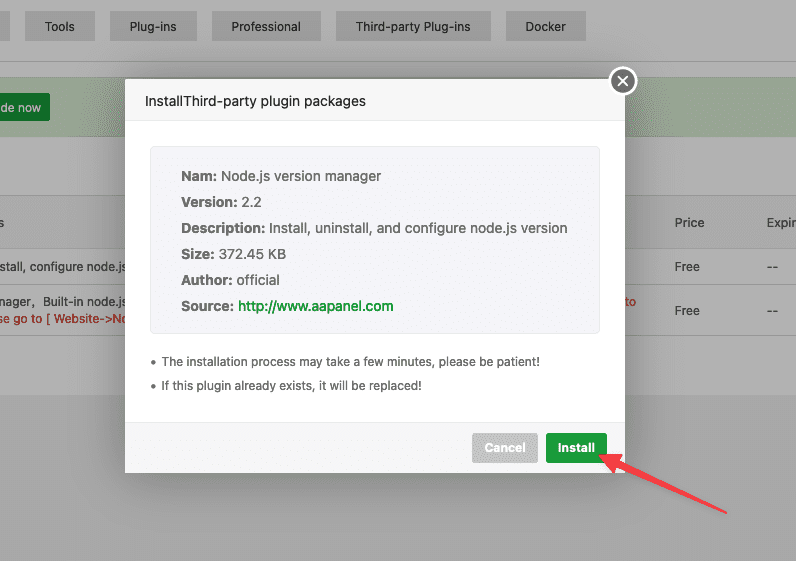The width and height of the screenshot is (796, 561).
Task: Click the red 'go to [ Website' notice text
Action: 60,319
